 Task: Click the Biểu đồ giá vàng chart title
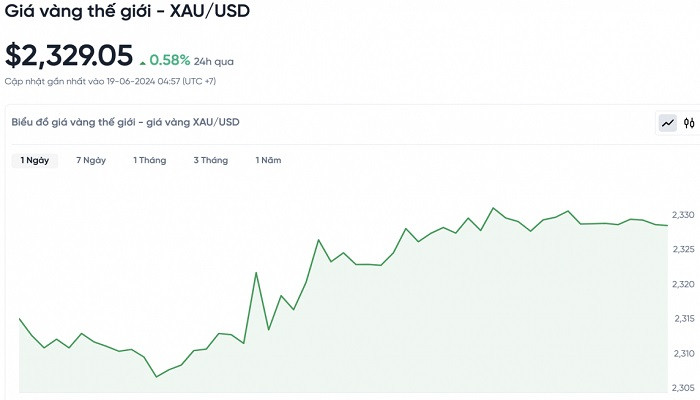pyautogui.click(x=125, y=122)
